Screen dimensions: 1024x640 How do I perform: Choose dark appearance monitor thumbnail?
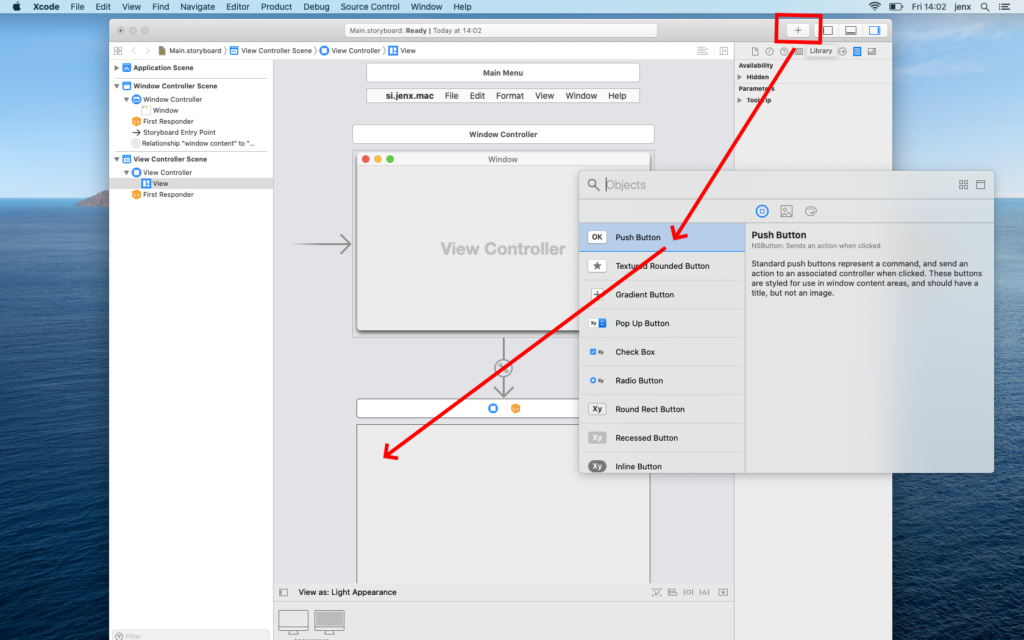[329, 622]
